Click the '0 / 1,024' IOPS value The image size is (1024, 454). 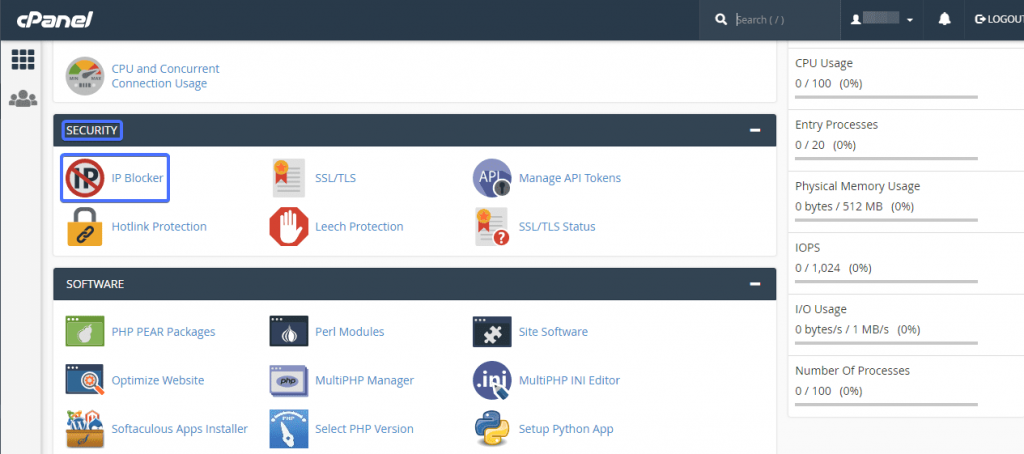pyautogui.click(x=818, y=268)
